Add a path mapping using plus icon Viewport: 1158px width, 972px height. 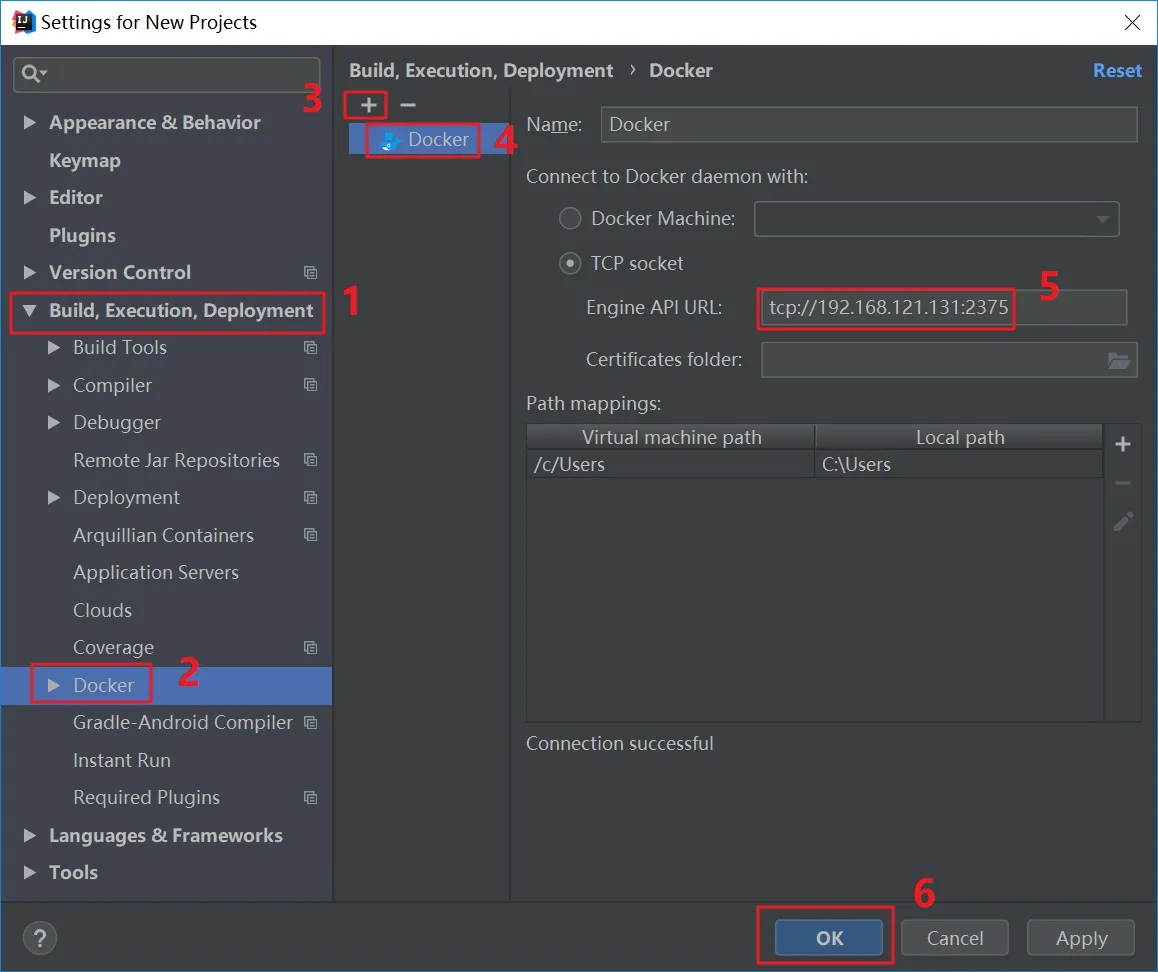pos(1123,444)
